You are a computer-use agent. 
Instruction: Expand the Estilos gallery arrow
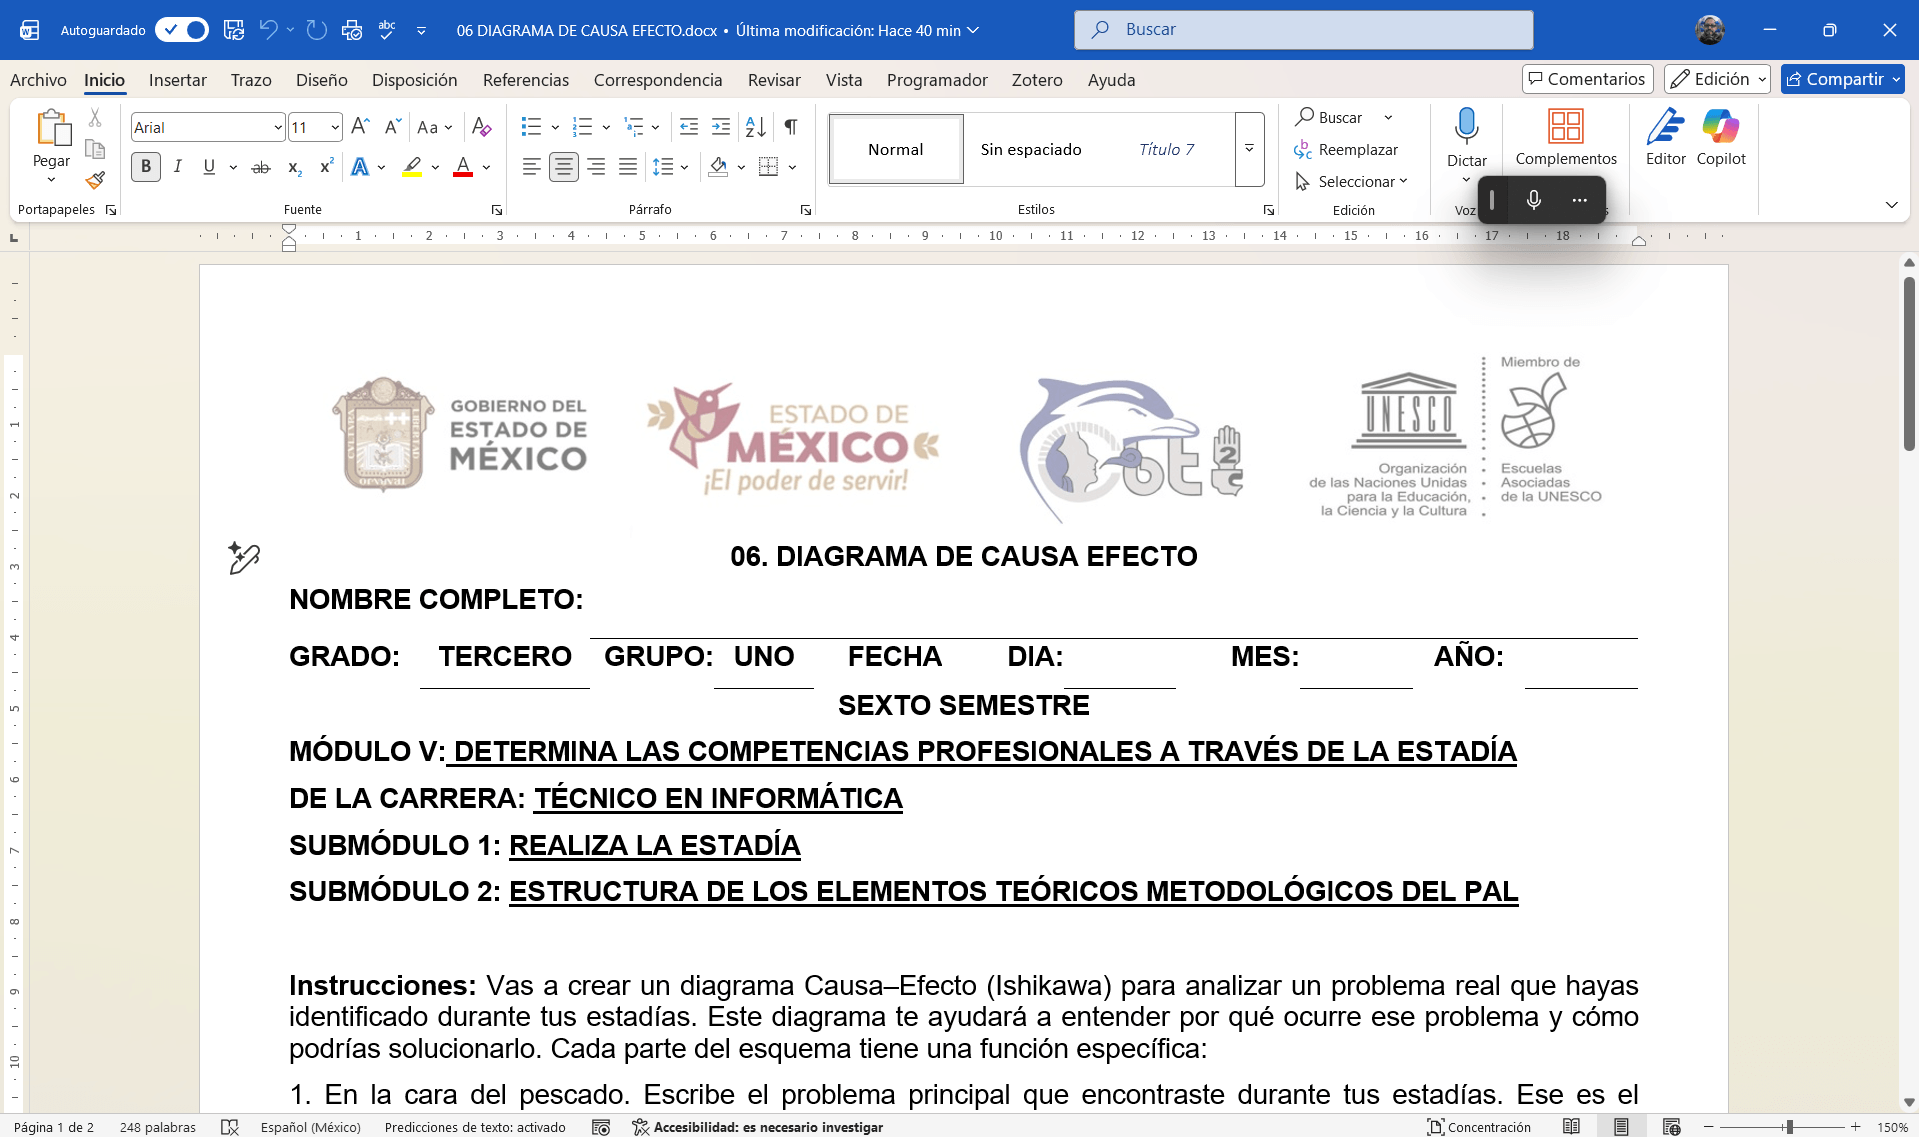(x=1248, y=149)
